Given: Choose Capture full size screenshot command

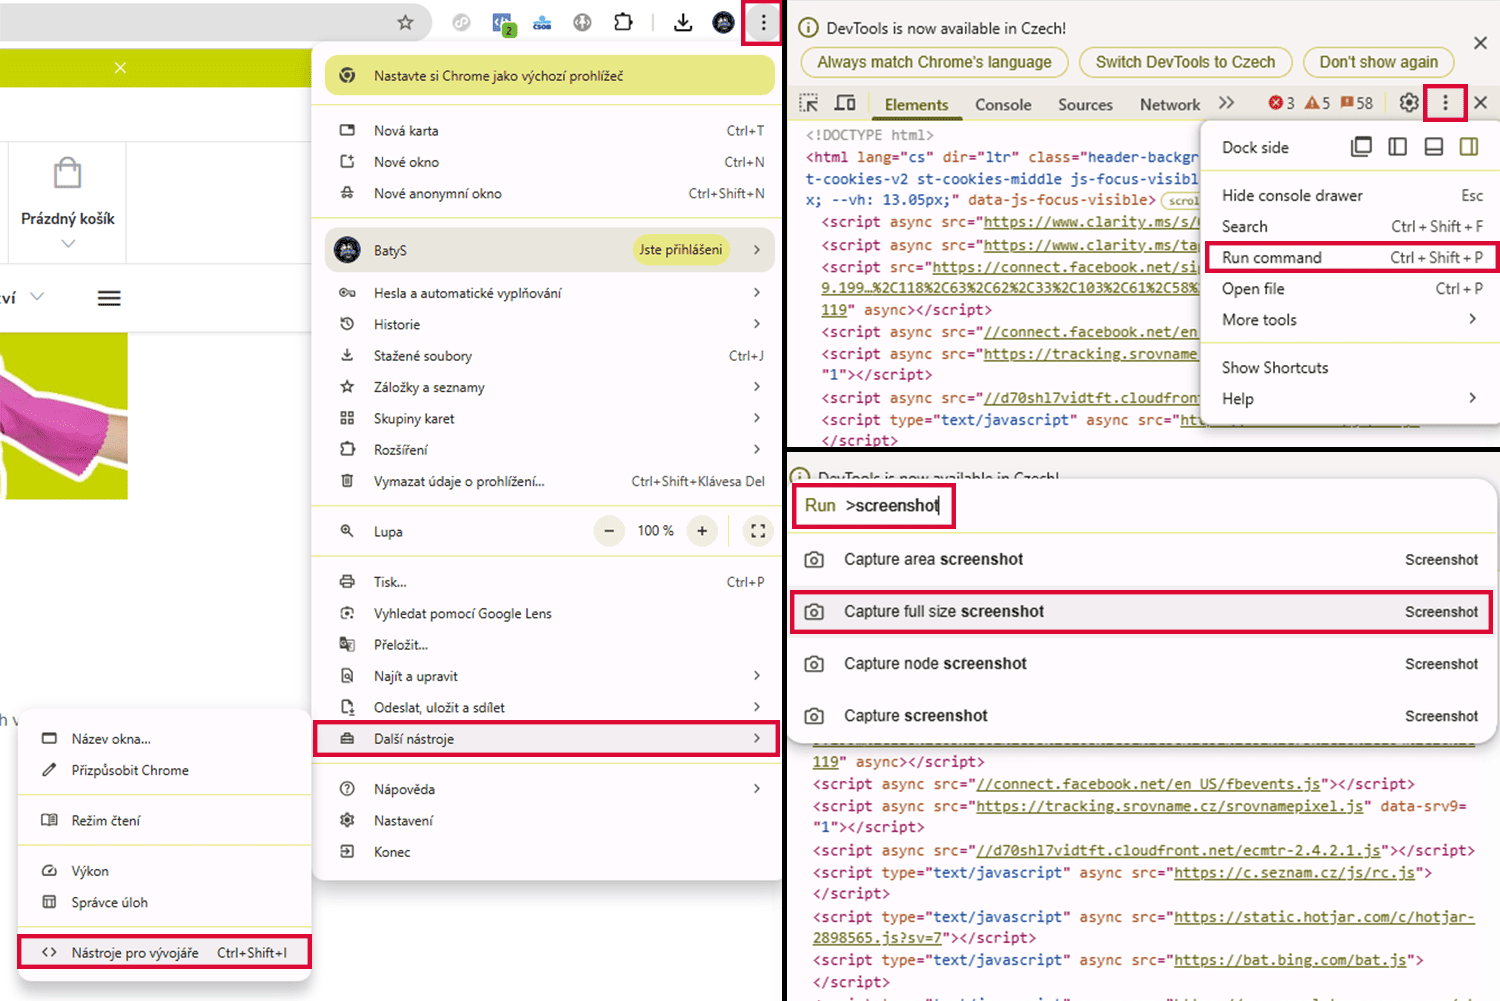Looking at the screenshot, I should coord(1141,611).
